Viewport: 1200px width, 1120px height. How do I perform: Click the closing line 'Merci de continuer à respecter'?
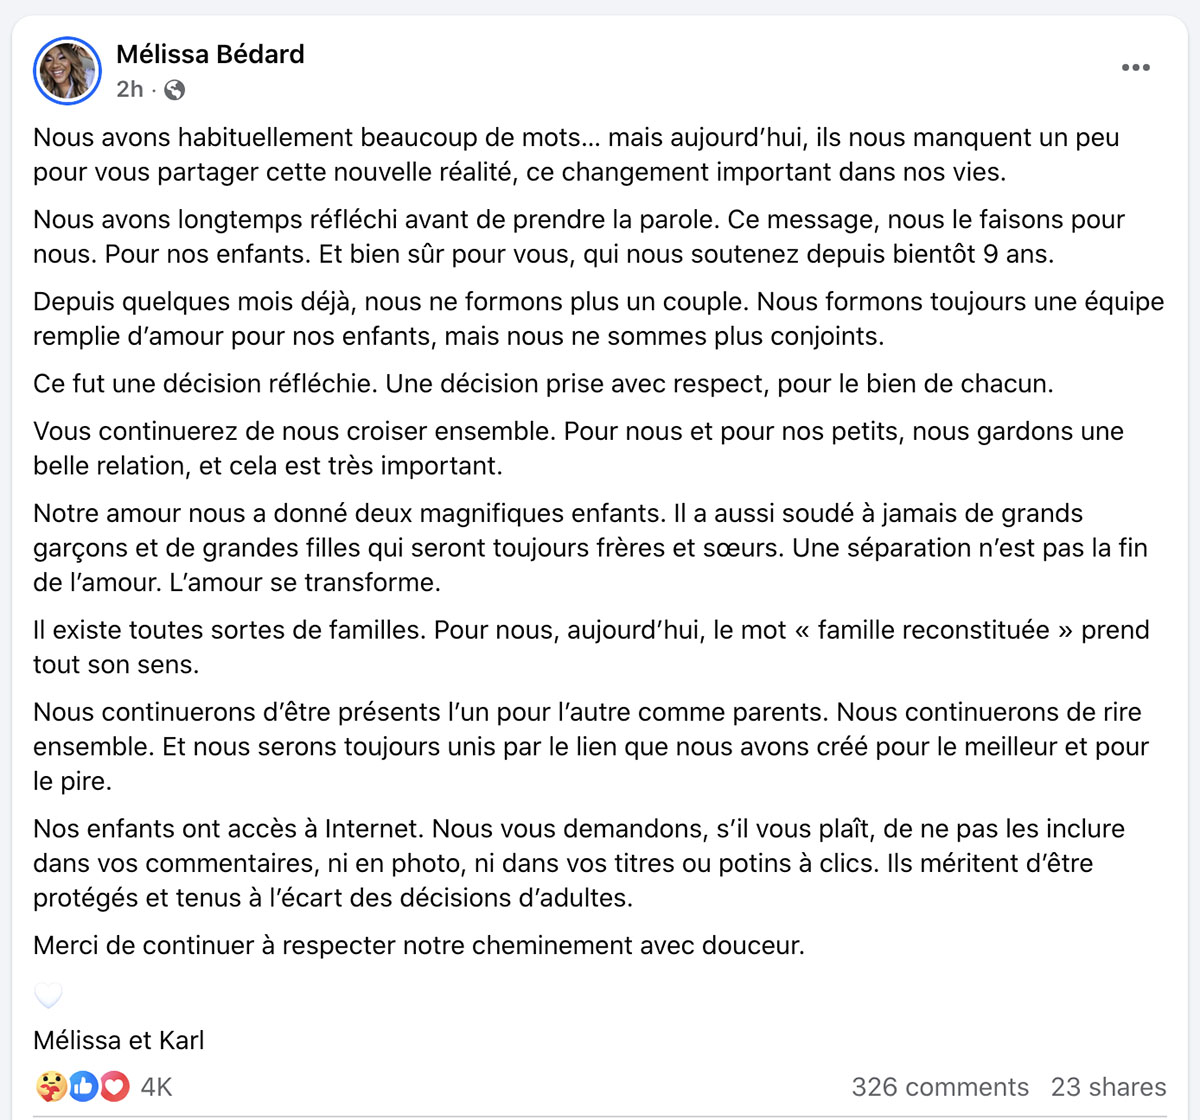pos(419,945)
